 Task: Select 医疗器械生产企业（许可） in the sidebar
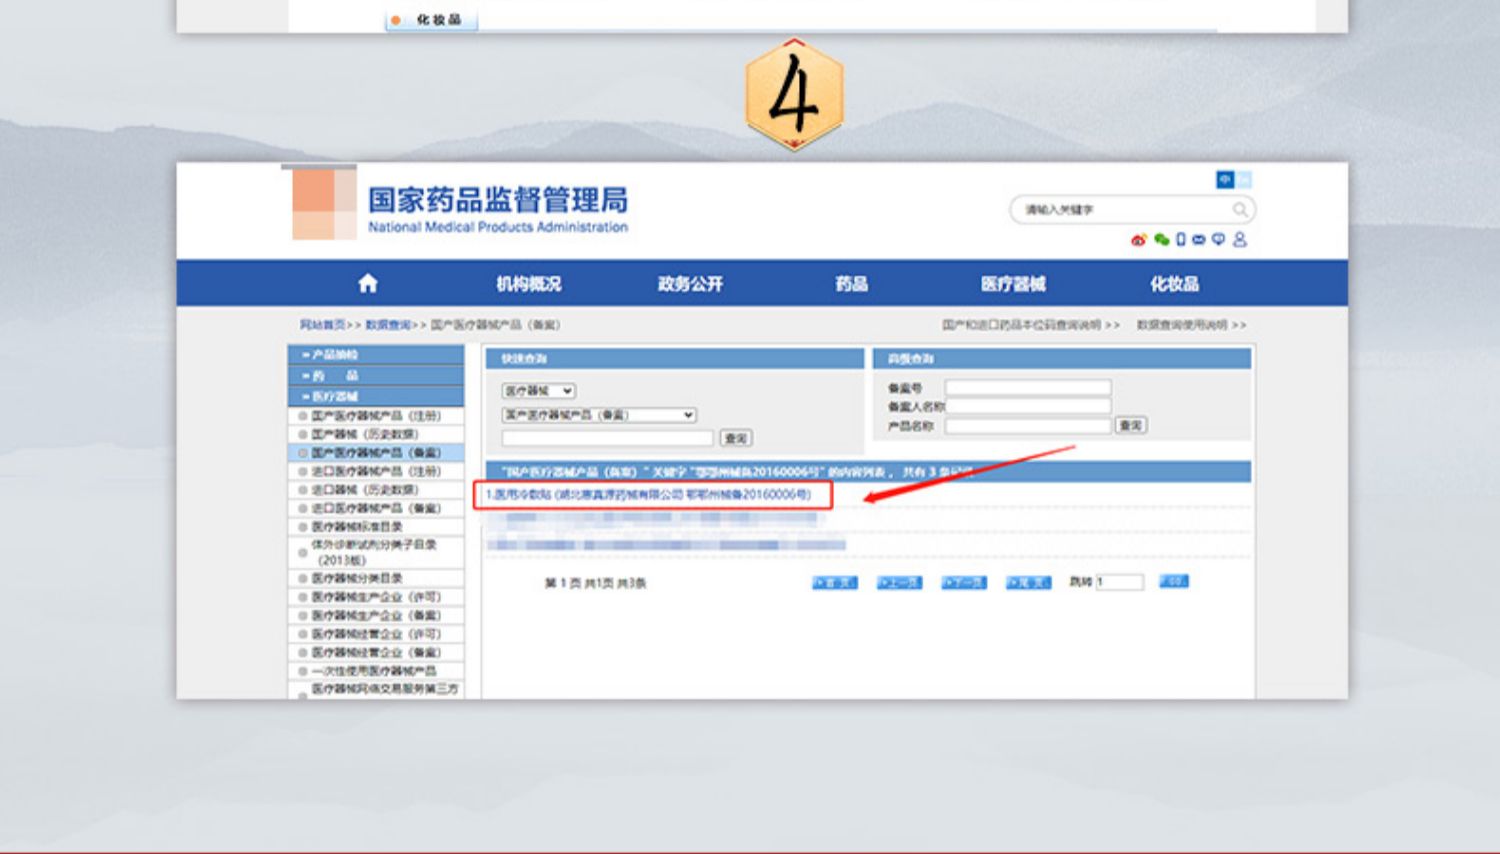(x=376, y=597)
